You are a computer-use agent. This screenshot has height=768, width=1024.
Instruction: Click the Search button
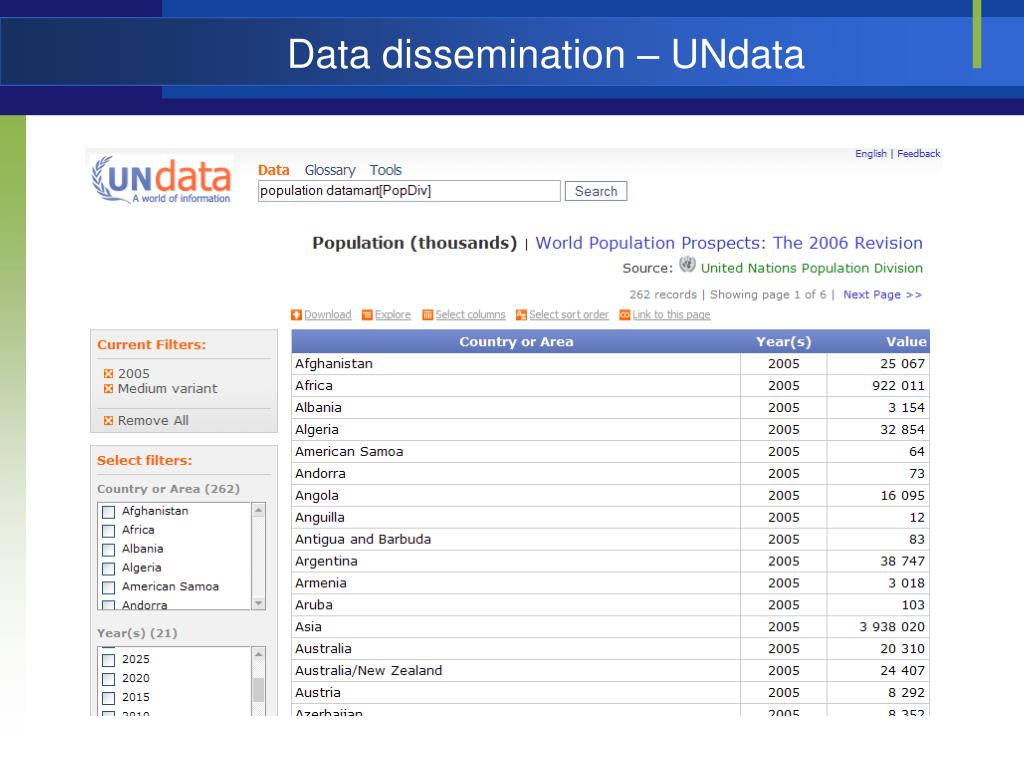[x=596, y=191]
